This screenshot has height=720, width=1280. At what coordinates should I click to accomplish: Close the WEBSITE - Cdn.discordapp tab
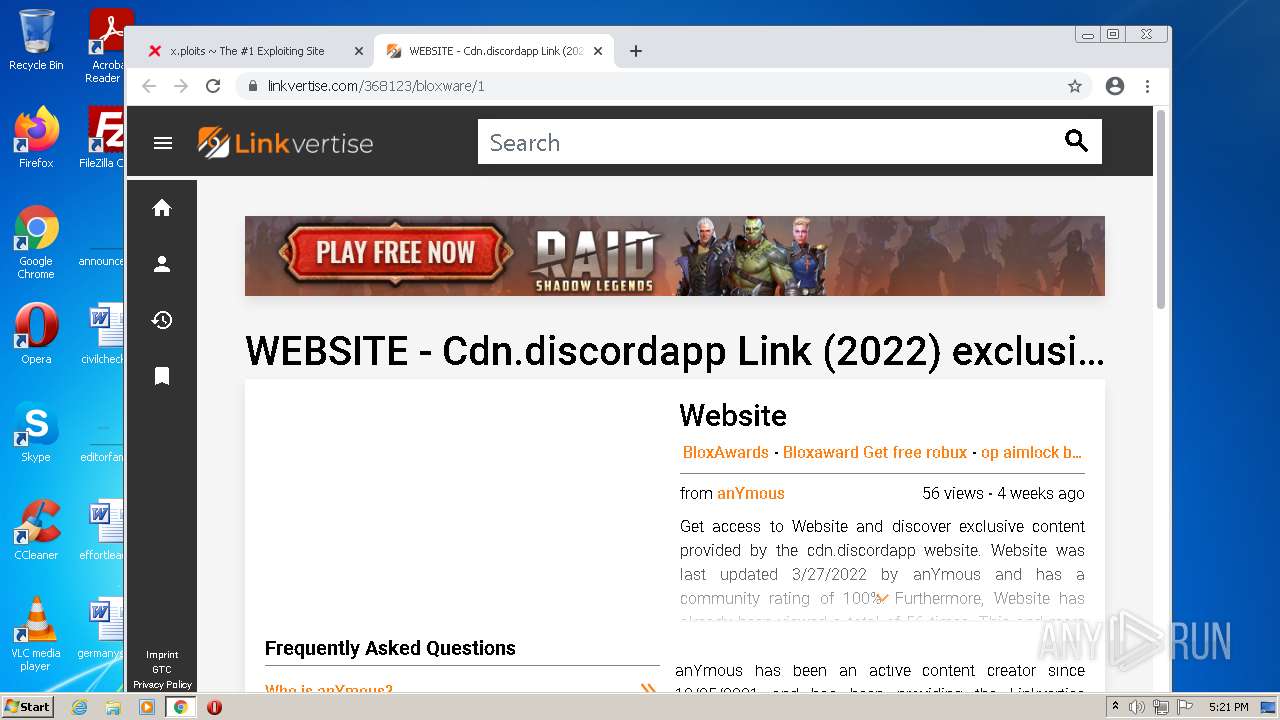pyautogui.click(x=598, y=51)
